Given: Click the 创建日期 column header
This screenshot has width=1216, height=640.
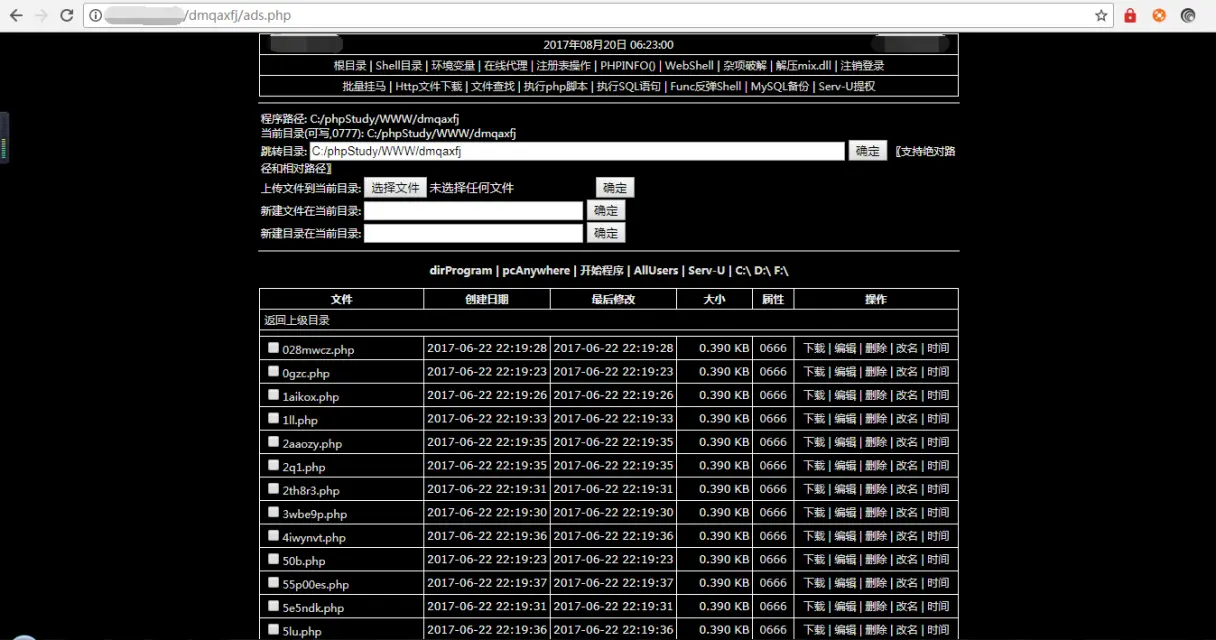Looking at the screenshot, I should coord(486,299).
